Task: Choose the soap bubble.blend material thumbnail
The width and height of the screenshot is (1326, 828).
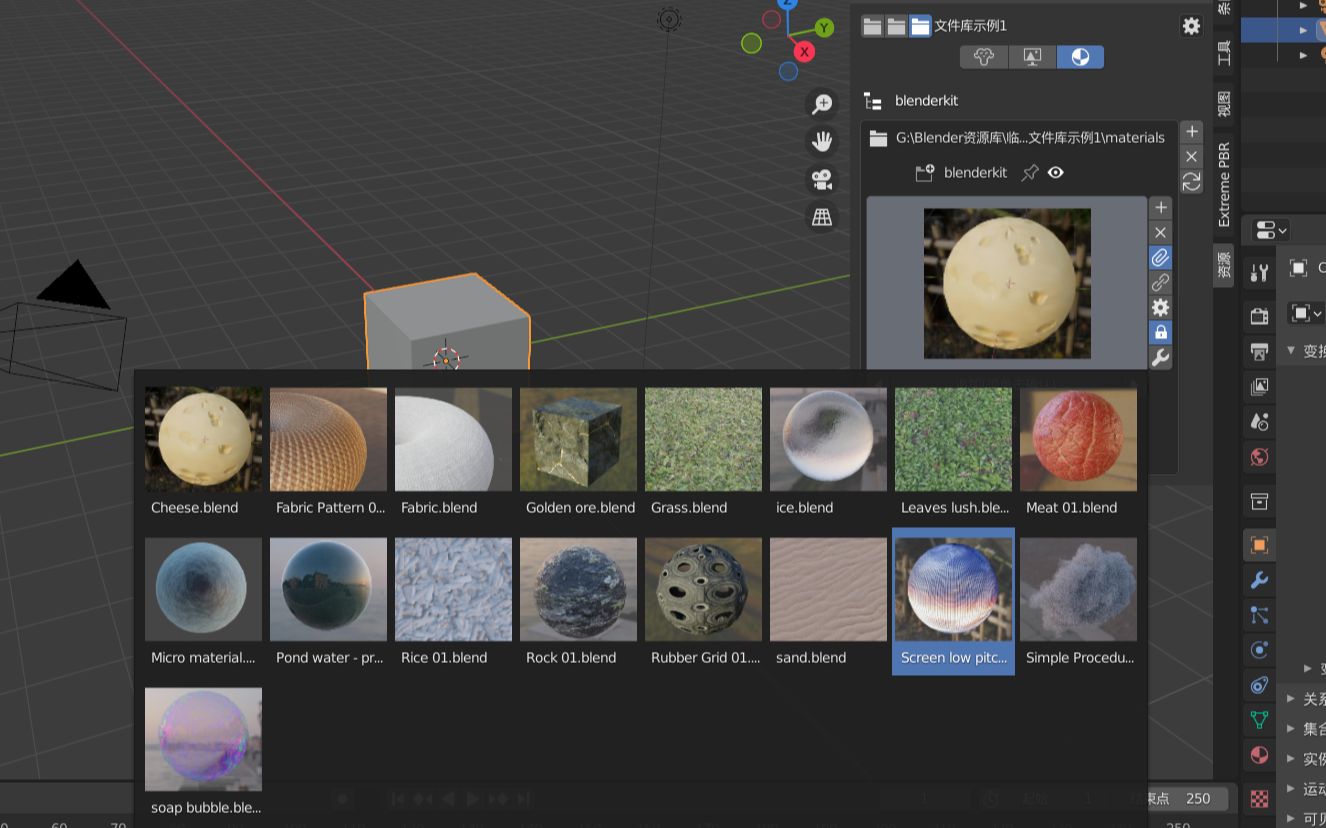Action: coord(203,739)
